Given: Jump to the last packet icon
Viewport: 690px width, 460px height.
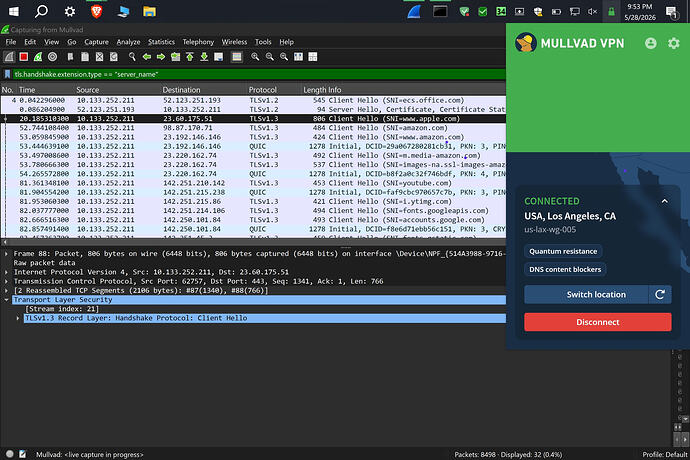Looking at the screenshot, I should click(204, 57).
